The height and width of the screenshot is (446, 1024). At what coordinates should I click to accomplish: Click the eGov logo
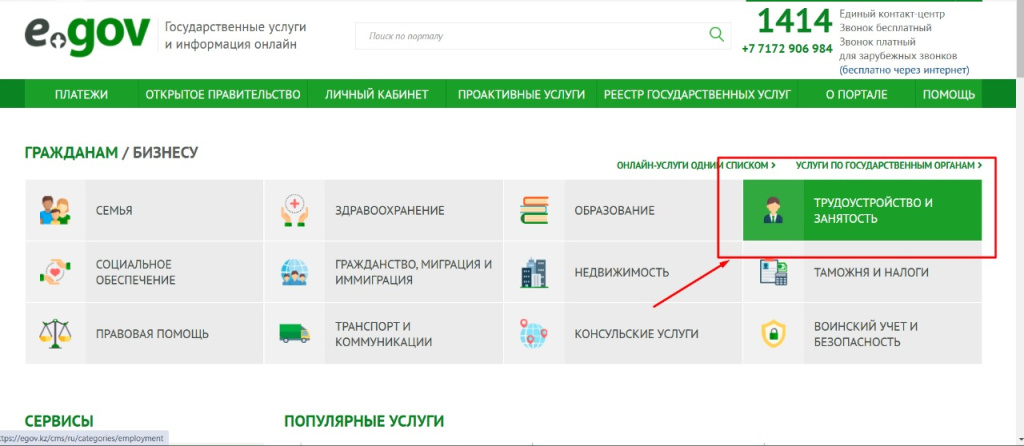pos(87,35)
